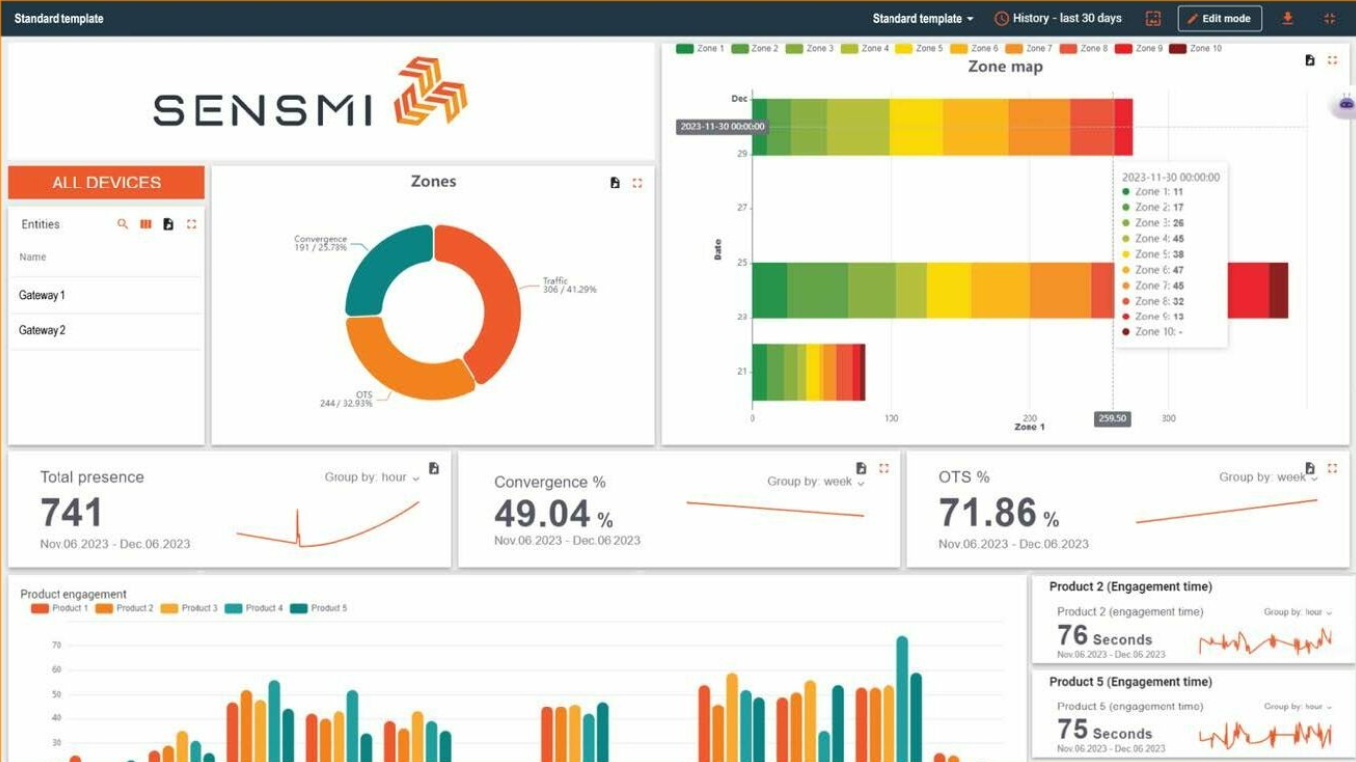Open column settings in the Entities panel
Viewport: 1356px width, 762px height.
click(x=145, y=225)
